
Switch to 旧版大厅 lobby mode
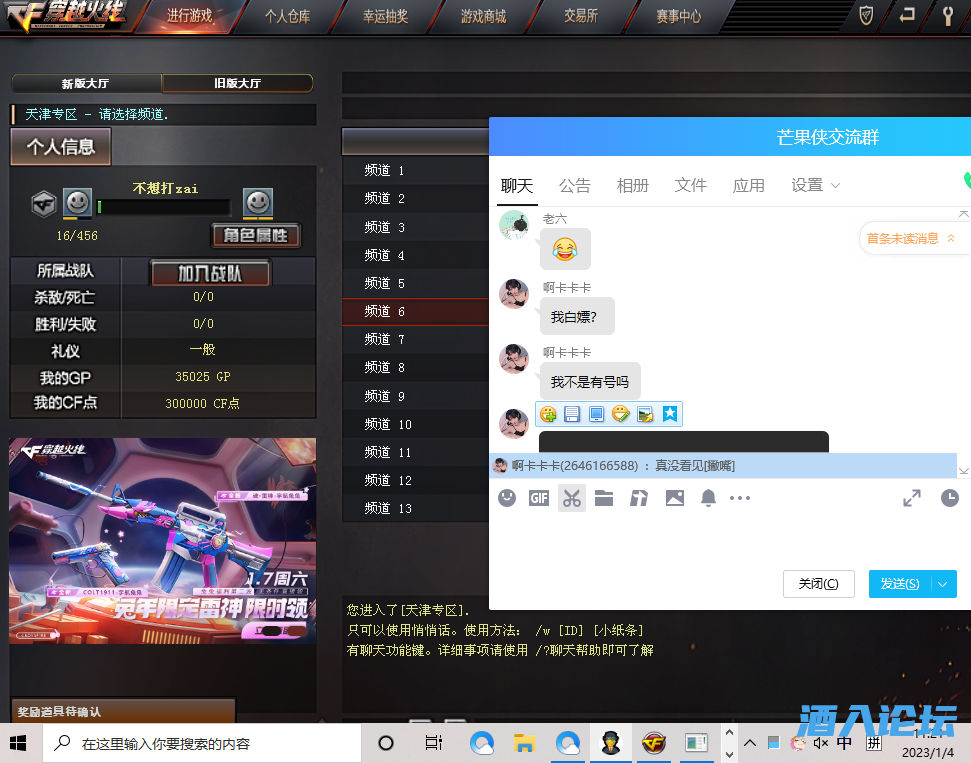point(238,83)
